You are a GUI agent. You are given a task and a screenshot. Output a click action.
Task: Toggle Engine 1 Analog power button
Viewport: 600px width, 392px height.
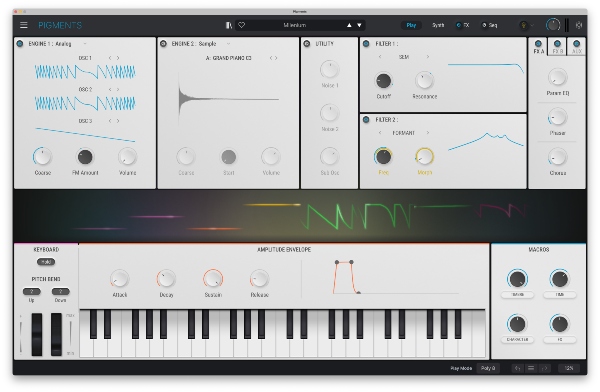(20, 44)
